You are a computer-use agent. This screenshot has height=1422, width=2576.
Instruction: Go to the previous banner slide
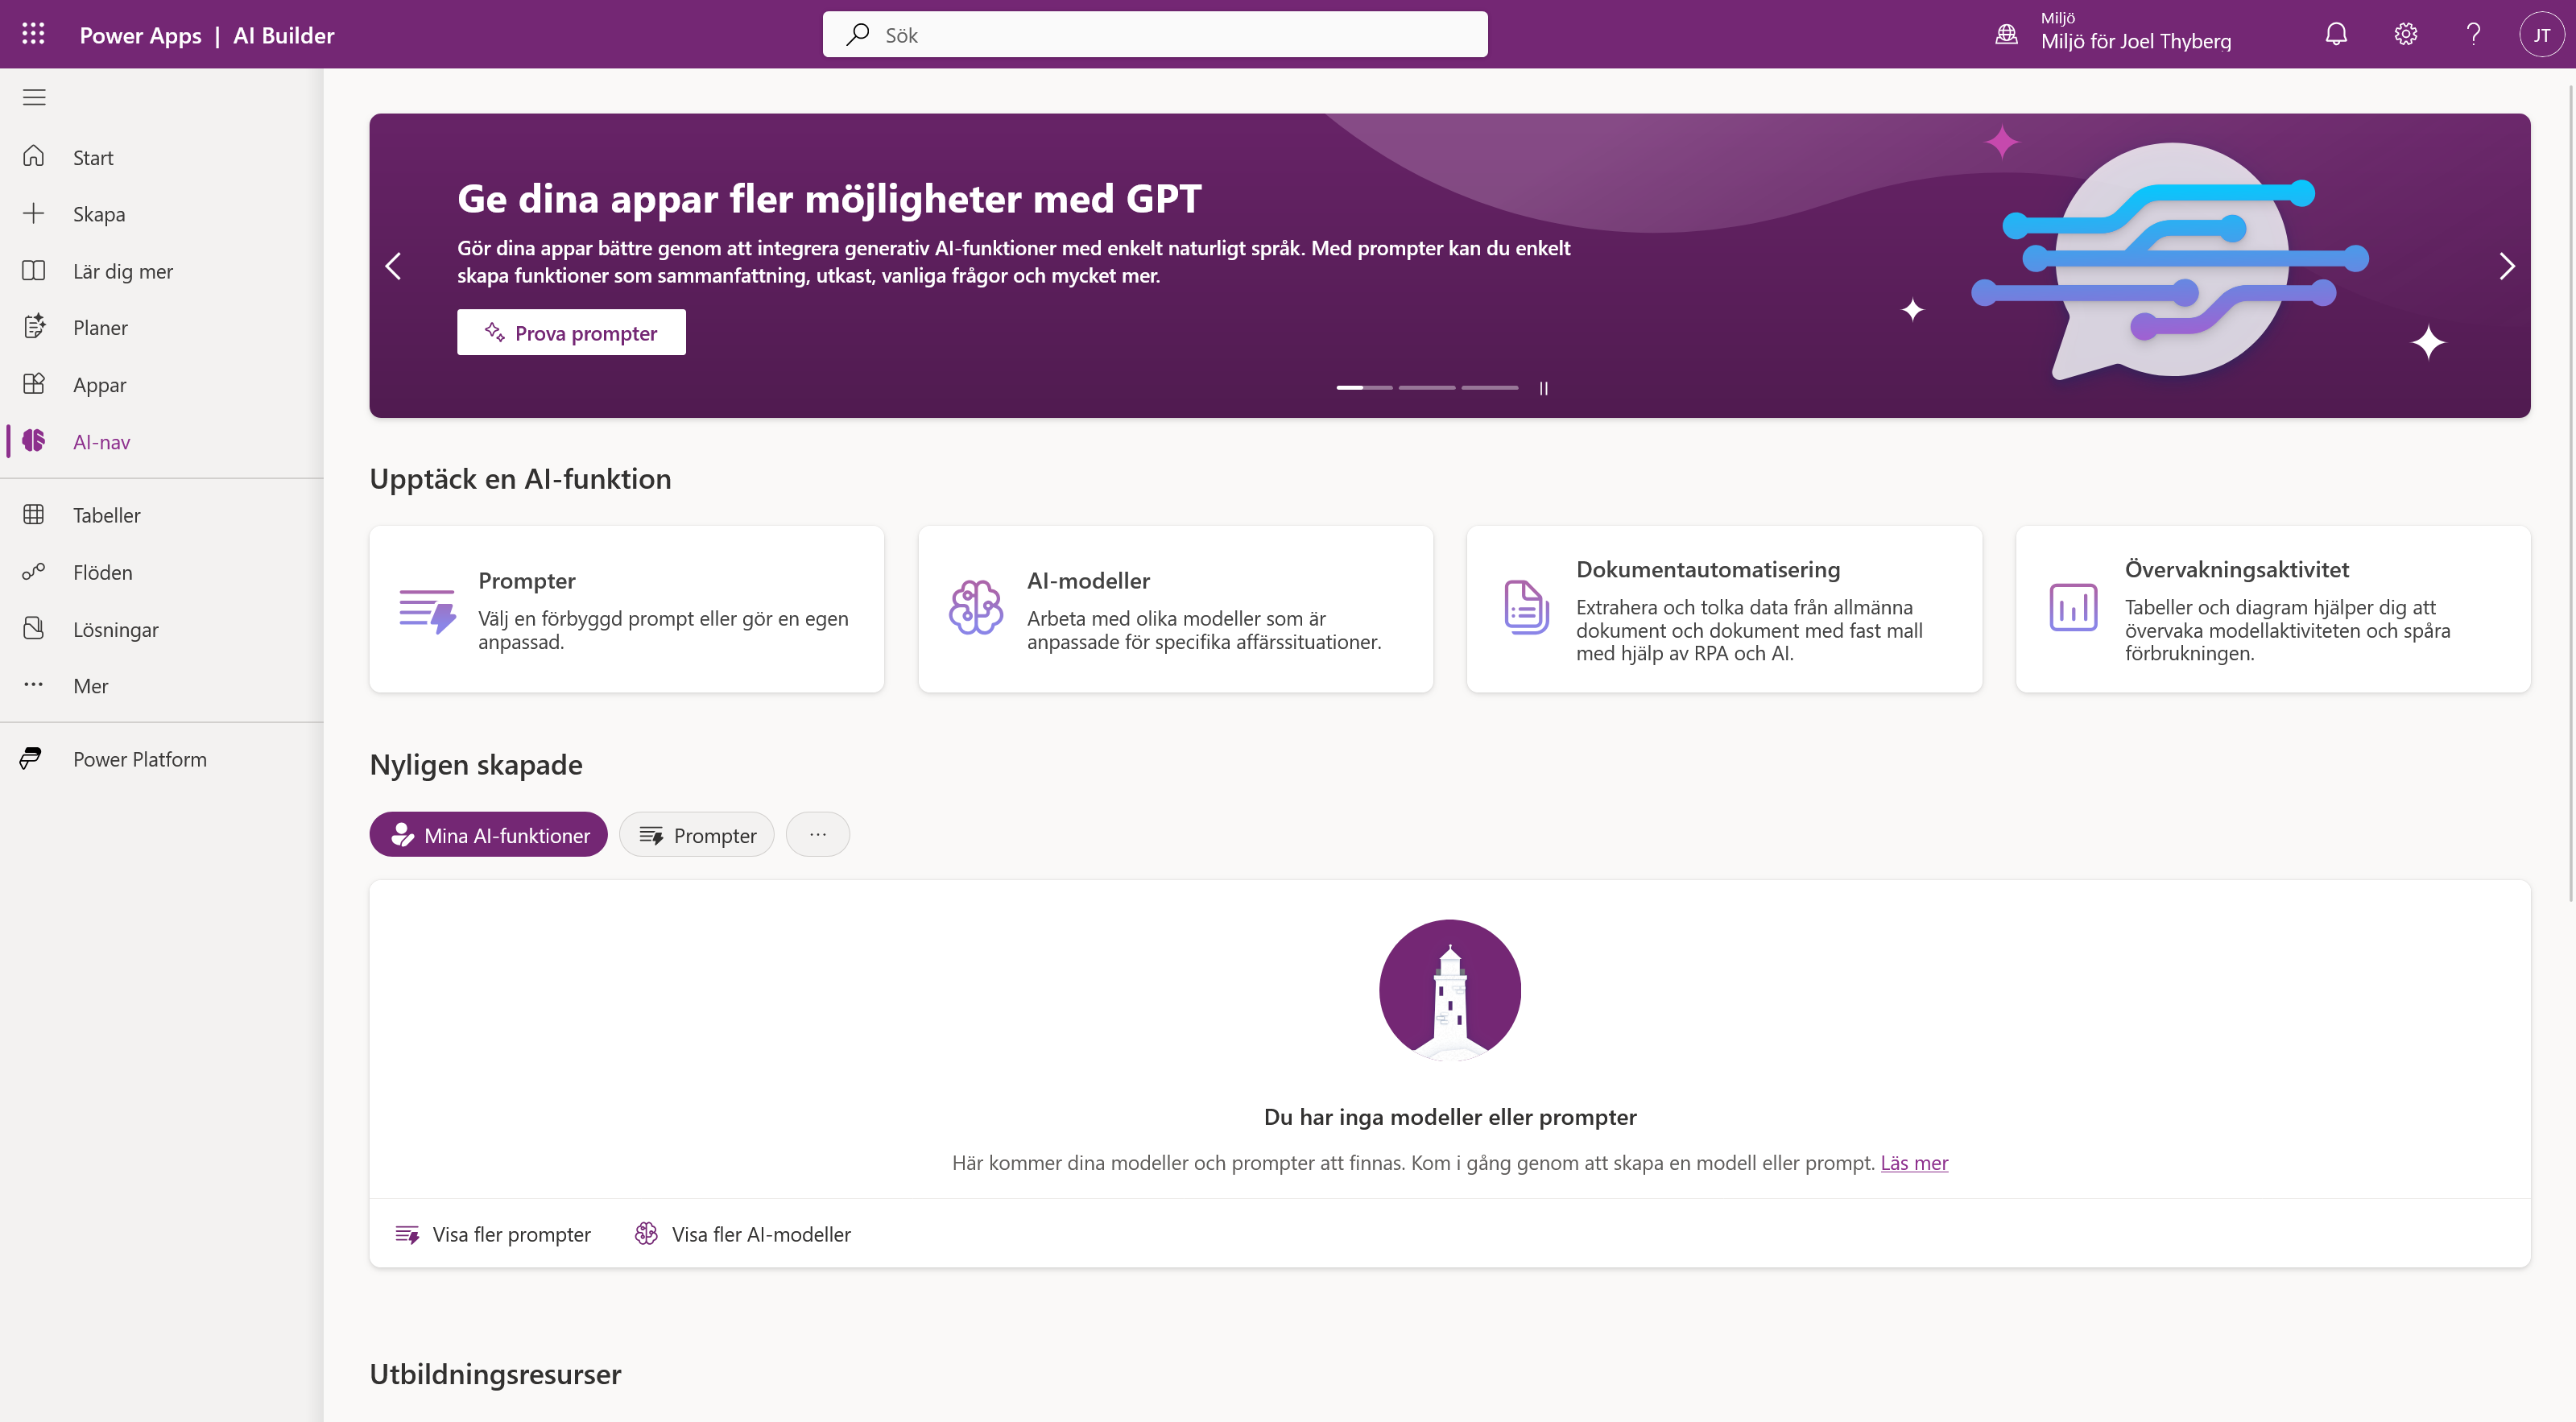(394, 266)
